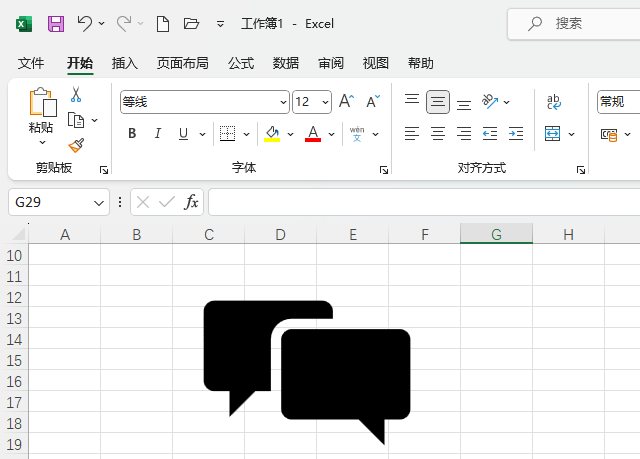Create a new blank workbook icon
Screen dimensions: 640x459
163,24
